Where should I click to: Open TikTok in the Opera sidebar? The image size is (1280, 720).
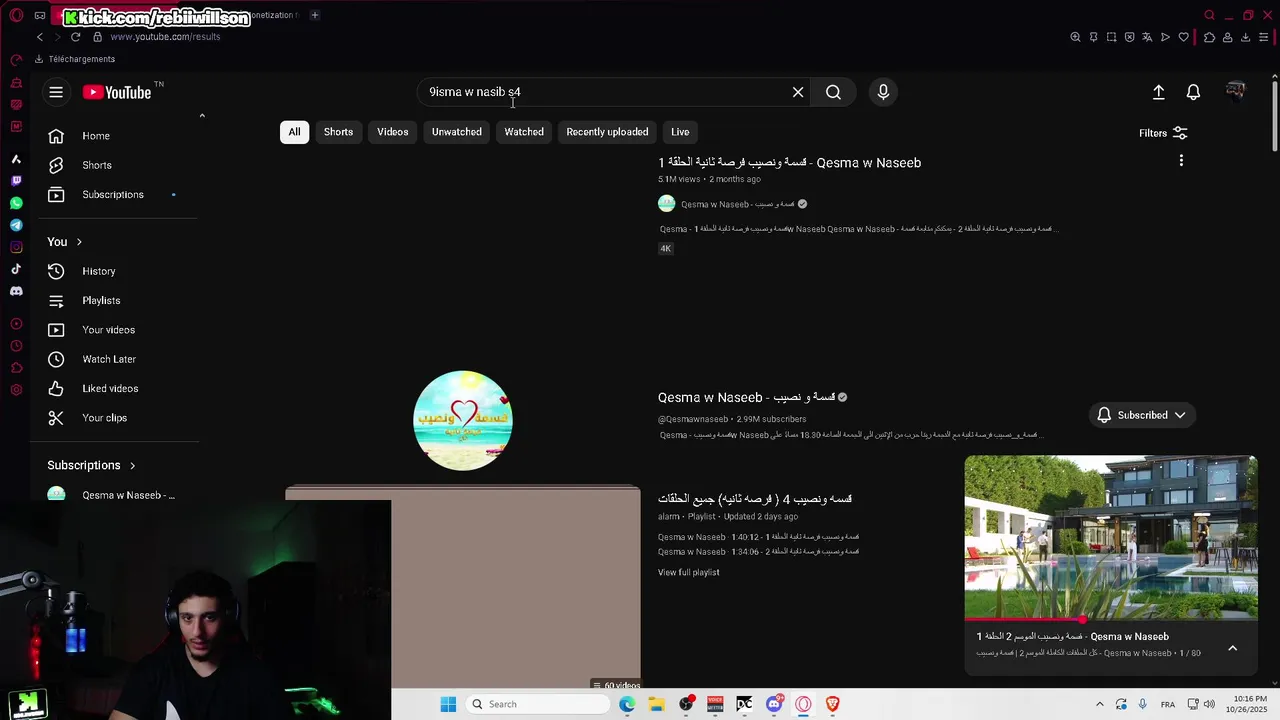click(16, 269)
